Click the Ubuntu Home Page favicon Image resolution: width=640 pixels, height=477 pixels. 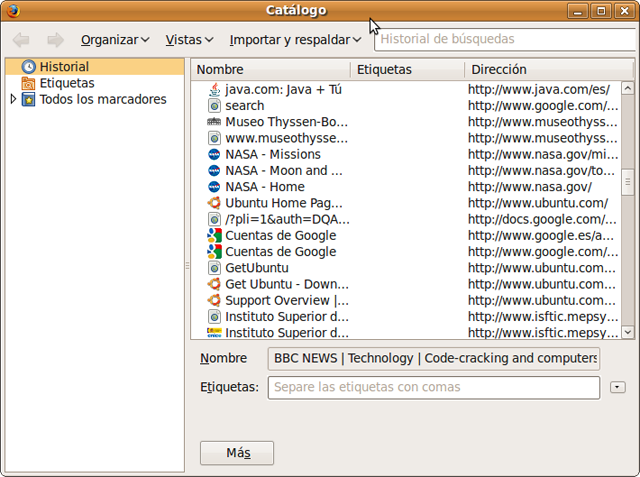(214, 203)
